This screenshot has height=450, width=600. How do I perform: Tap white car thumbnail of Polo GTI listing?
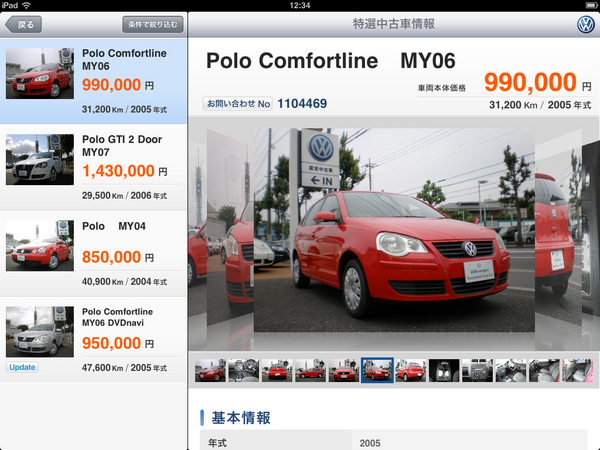(40, 160)
